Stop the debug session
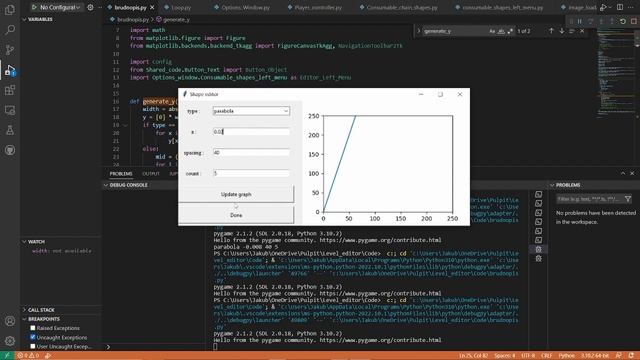The height and width of the screenshot is (360, 640). point(633,21)
